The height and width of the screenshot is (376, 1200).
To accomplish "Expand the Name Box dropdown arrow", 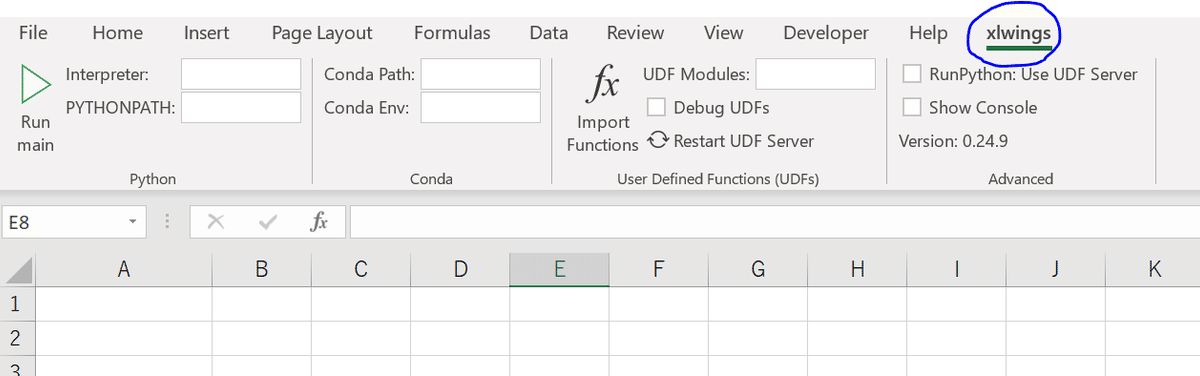I will coord(133,223).
